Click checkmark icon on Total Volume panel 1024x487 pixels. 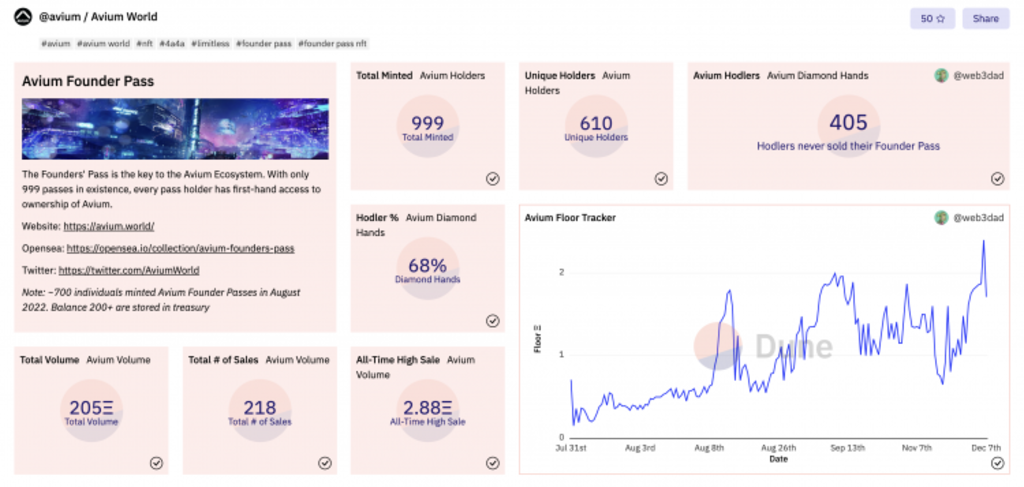coord(156,463)
